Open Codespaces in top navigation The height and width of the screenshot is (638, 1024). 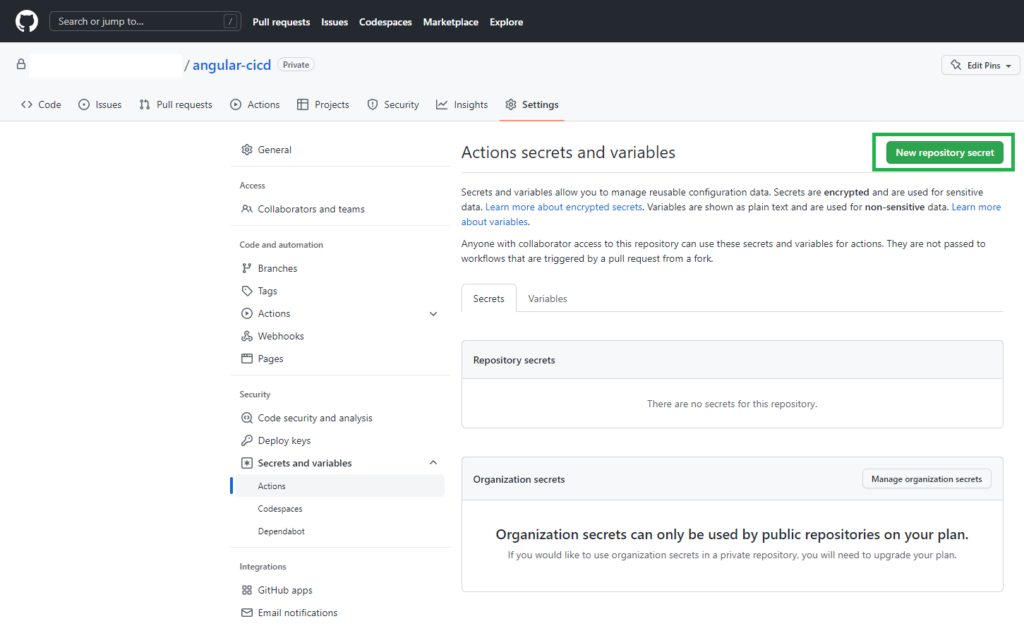(385, 22)
